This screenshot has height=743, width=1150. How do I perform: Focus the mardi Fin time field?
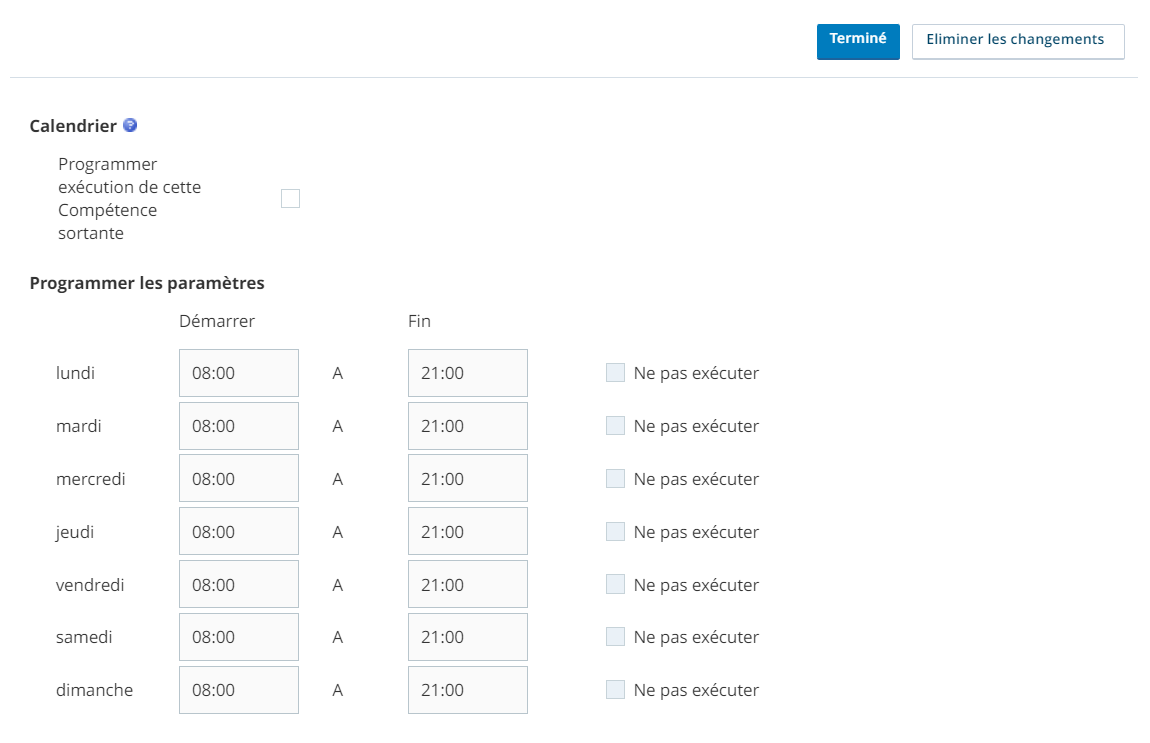pyautogui.click(x=468, y=425)
